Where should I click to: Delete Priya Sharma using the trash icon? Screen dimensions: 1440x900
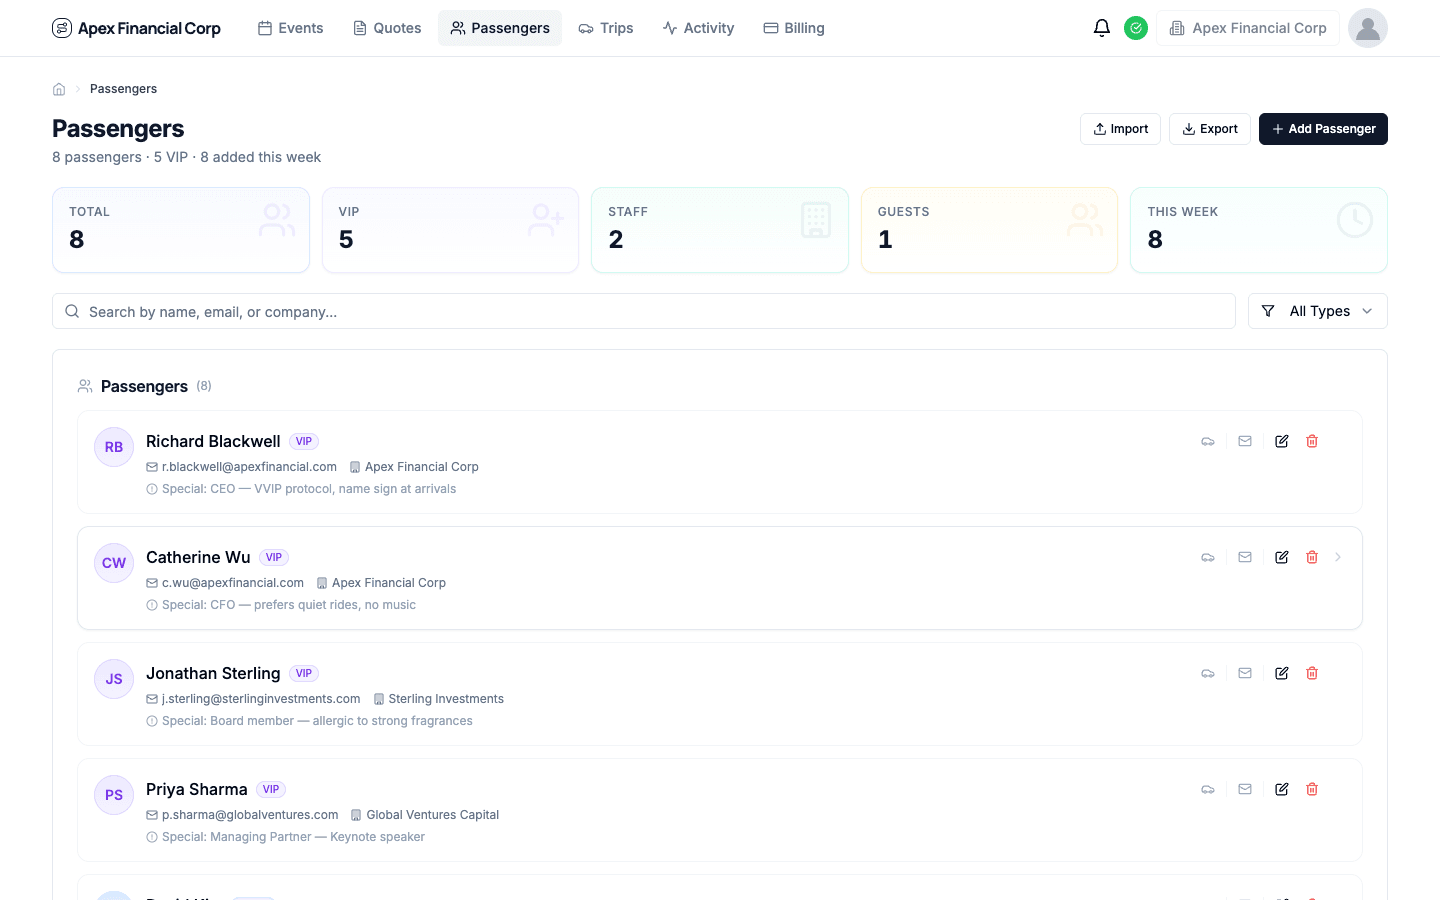click(1311, 789)
